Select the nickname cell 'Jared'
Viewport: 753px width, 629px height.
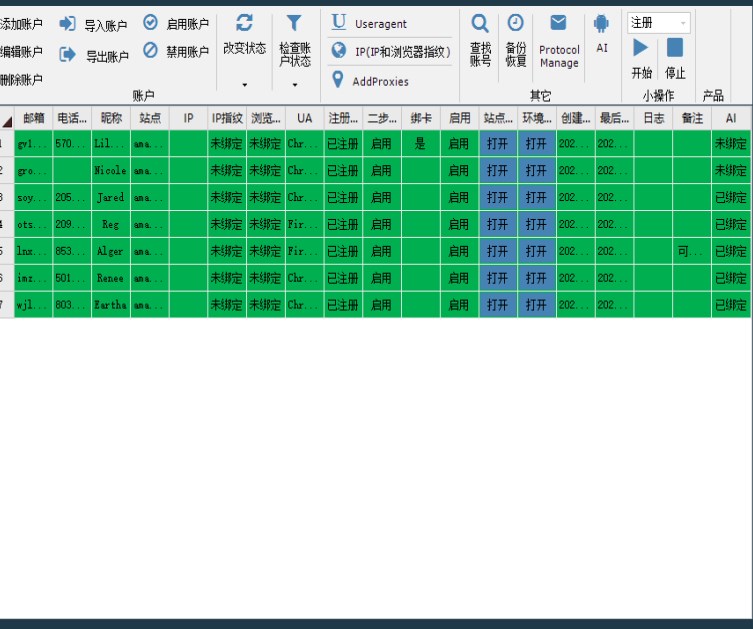[x=111, y=197]
